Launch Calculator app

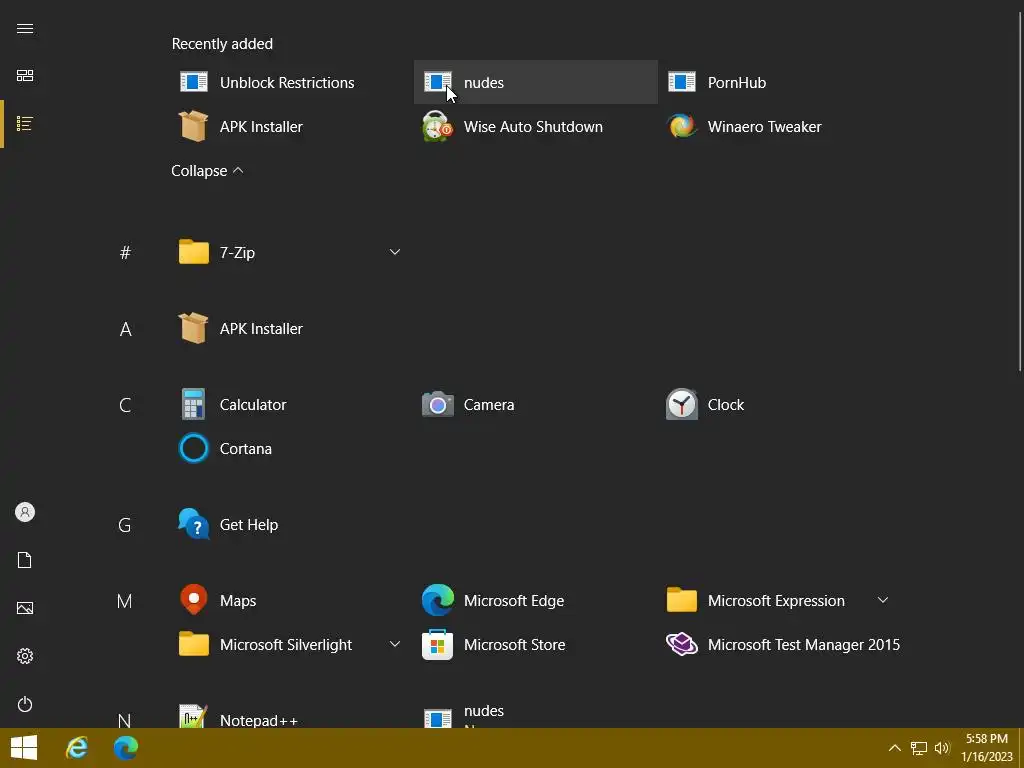pyautogui.click(x=292, y=404)
